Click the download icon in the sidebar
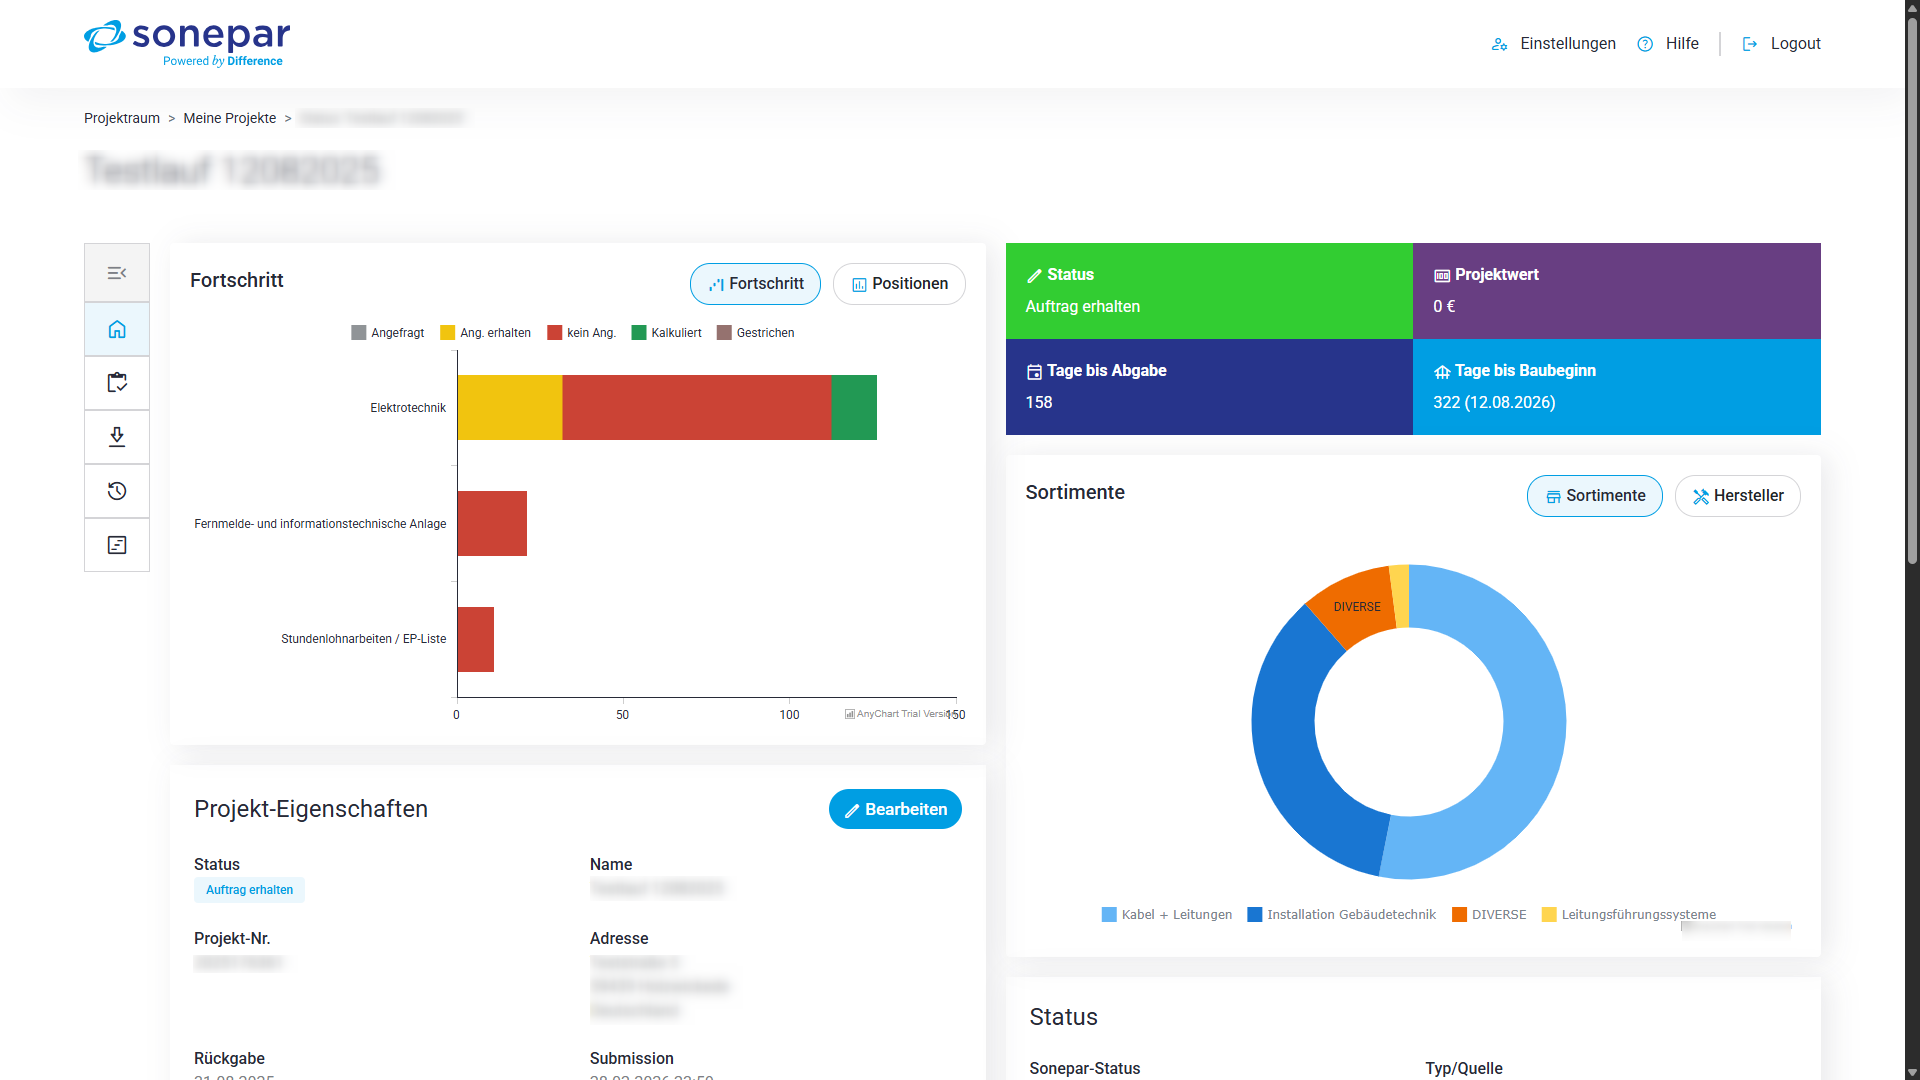The image size is (1920, 1080). (117, 437)
